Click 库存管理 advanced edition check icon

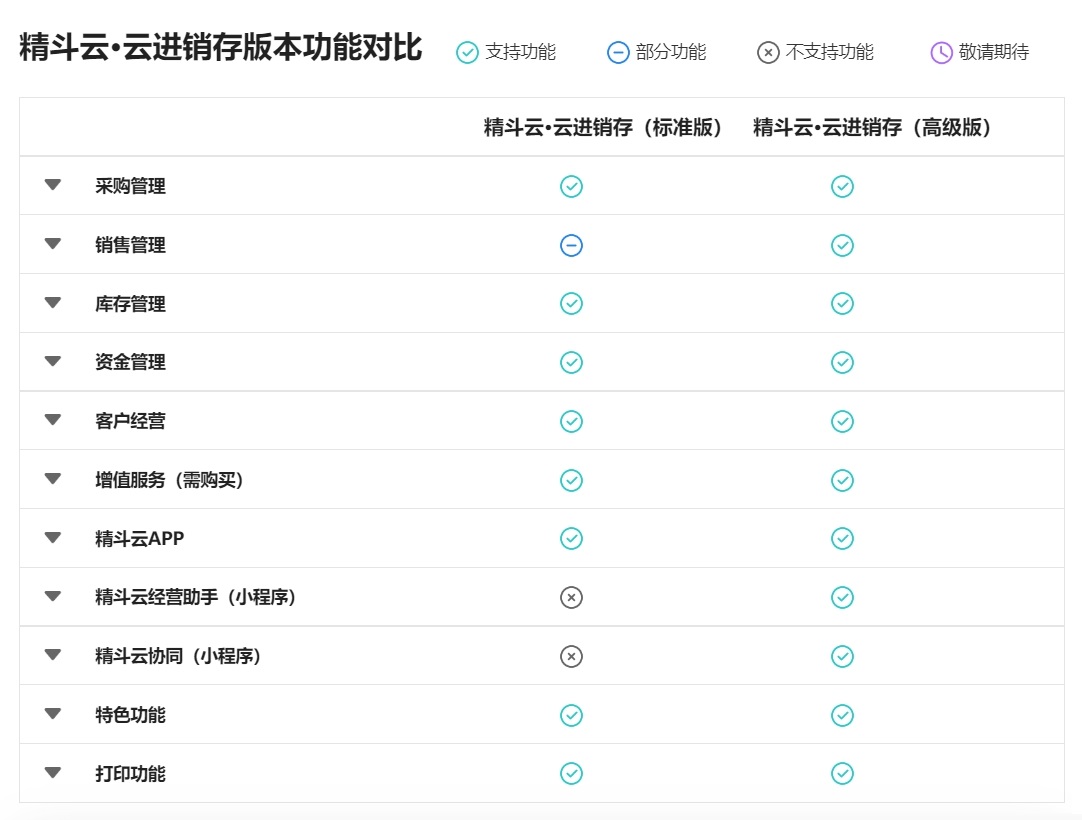843,304
